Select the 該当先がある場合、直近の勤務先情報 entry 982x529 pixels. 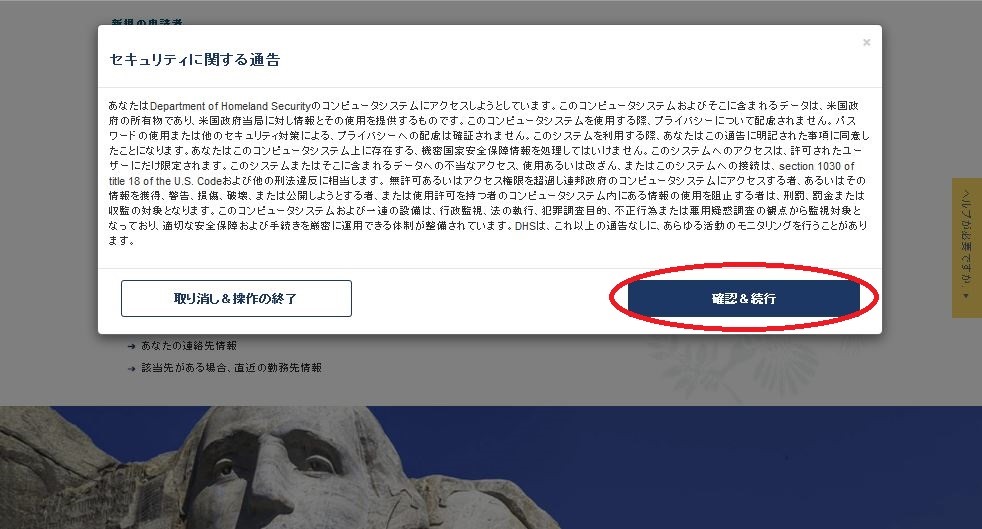(x=231, y=367)
